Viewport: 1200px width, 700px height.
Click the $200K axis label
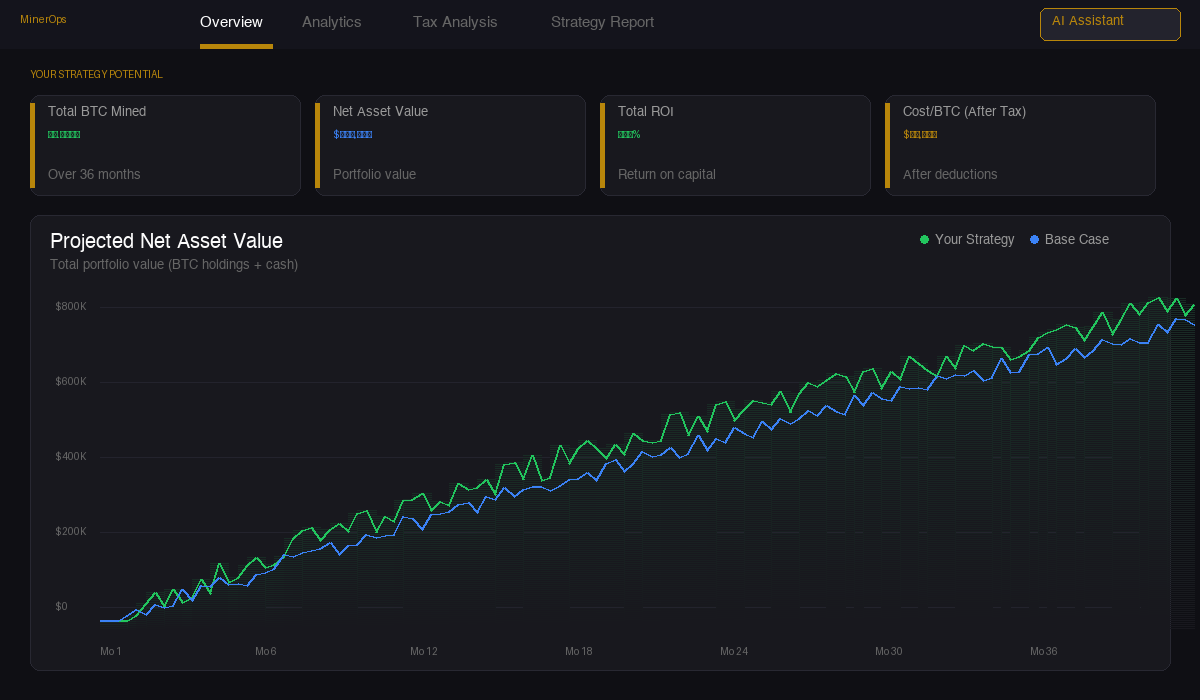click(x=71, y=531)
